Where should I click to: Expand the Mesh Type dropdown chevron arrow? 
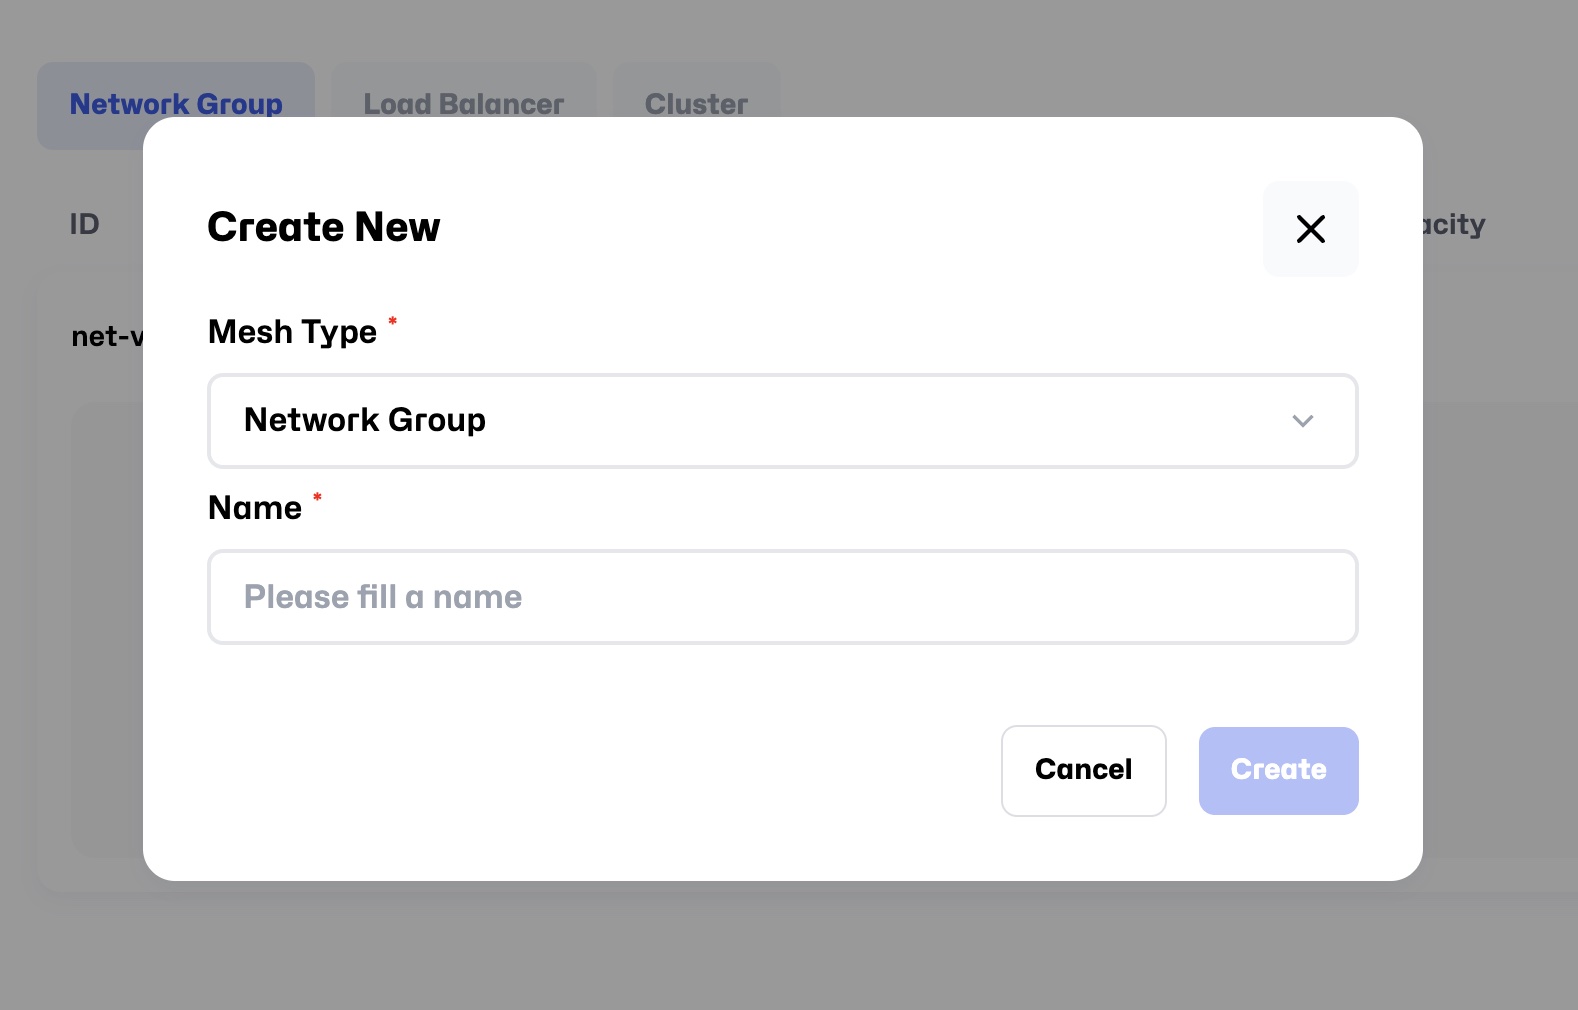click(x=1302, y=421)
